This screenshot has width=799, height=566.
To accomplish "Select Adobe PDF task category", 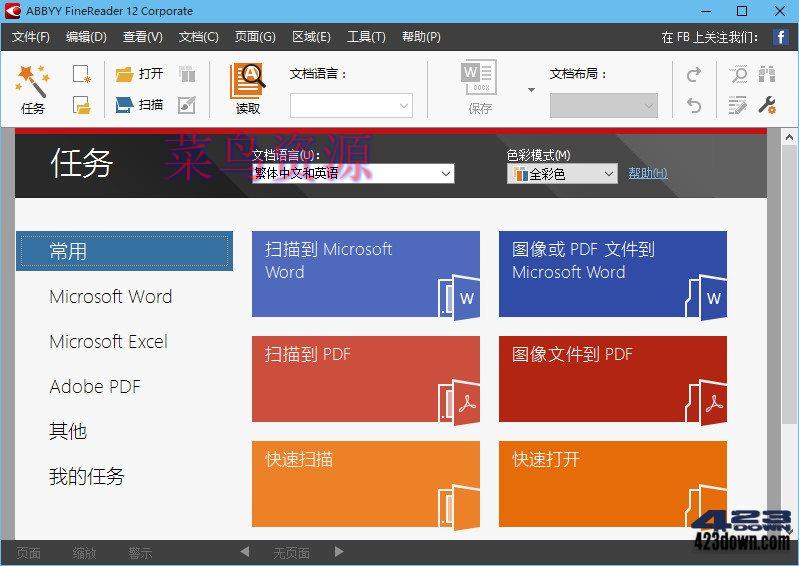I will tap(95, 387).
